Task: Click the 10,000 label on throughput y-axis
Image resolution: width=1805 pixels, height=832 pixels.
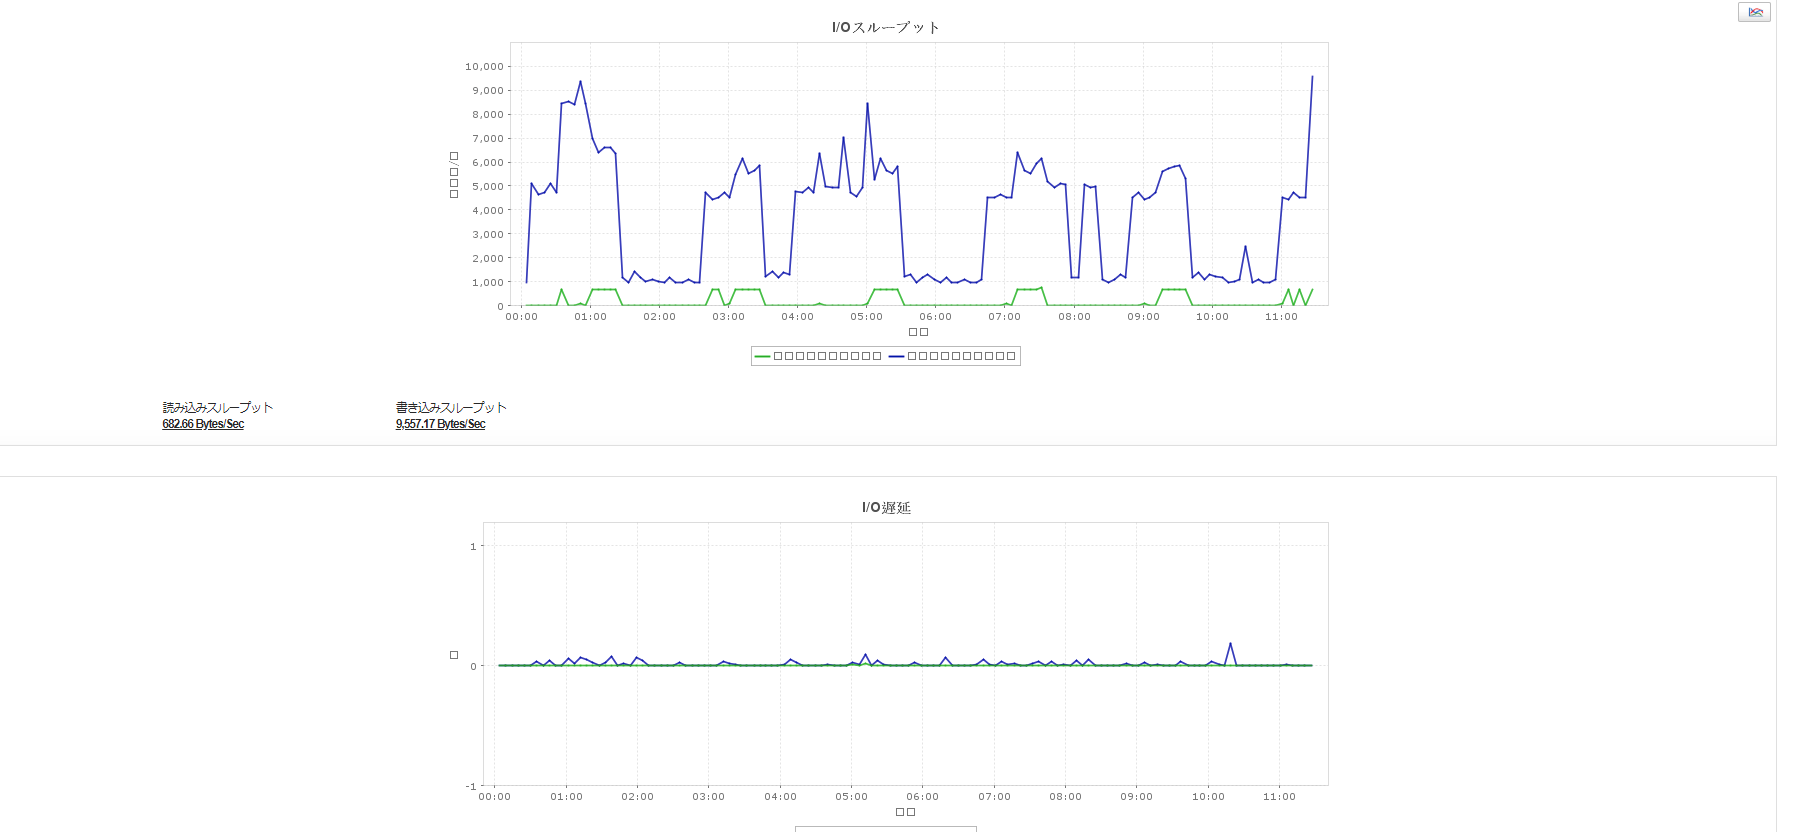Action: (x=484, y=66)
